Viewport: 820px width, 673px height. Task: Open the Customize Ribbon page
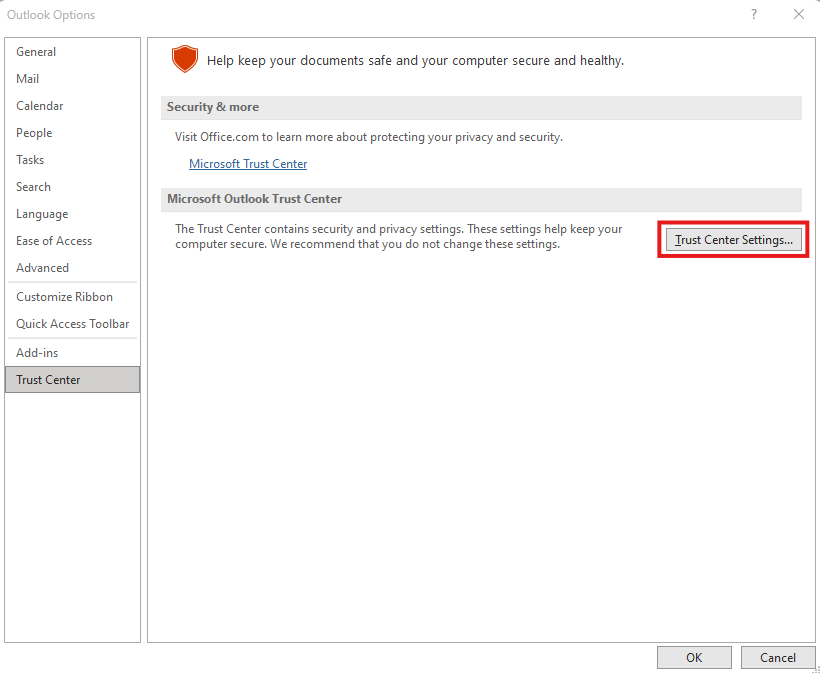64,297
